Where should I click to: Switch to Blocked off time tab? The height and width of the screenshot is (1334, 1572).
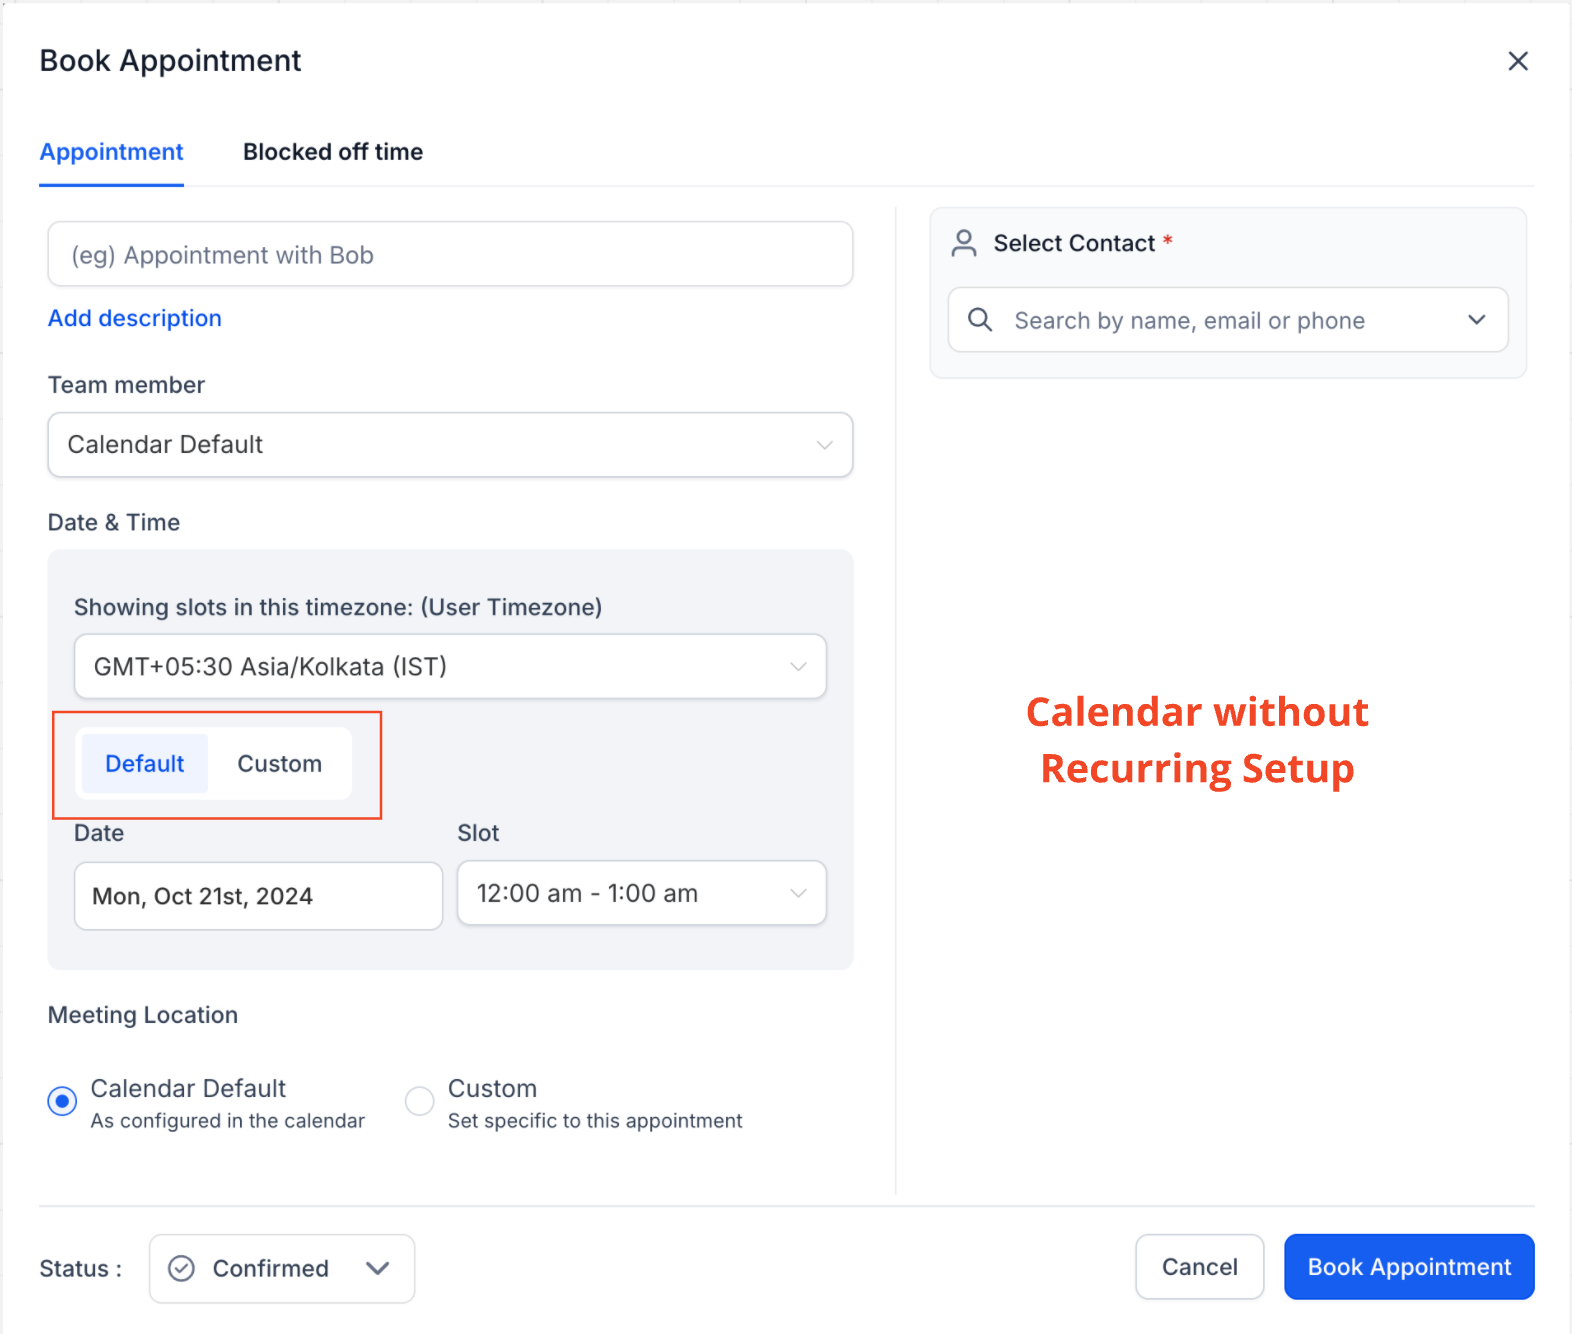tap(333, 152)
